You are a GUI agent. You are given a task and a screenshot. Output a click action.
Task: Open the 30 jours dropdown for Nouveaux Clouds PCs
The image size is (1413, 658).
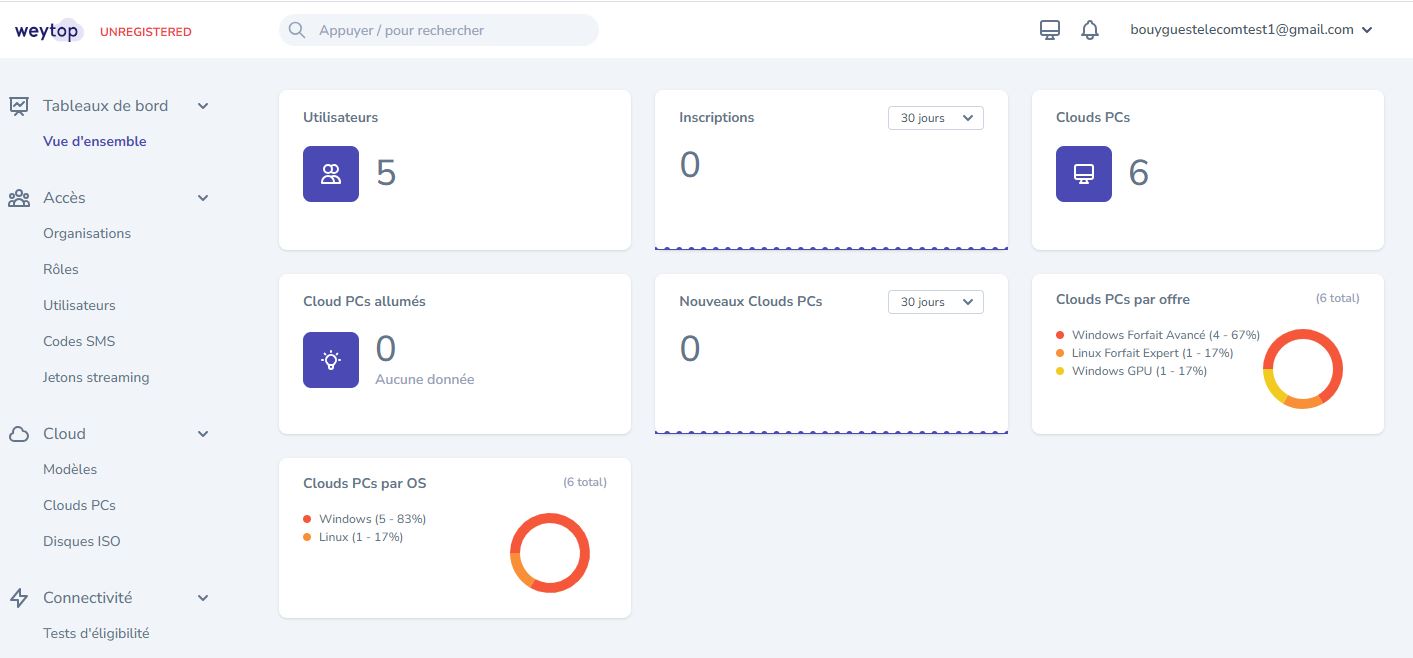click(935, 301)
